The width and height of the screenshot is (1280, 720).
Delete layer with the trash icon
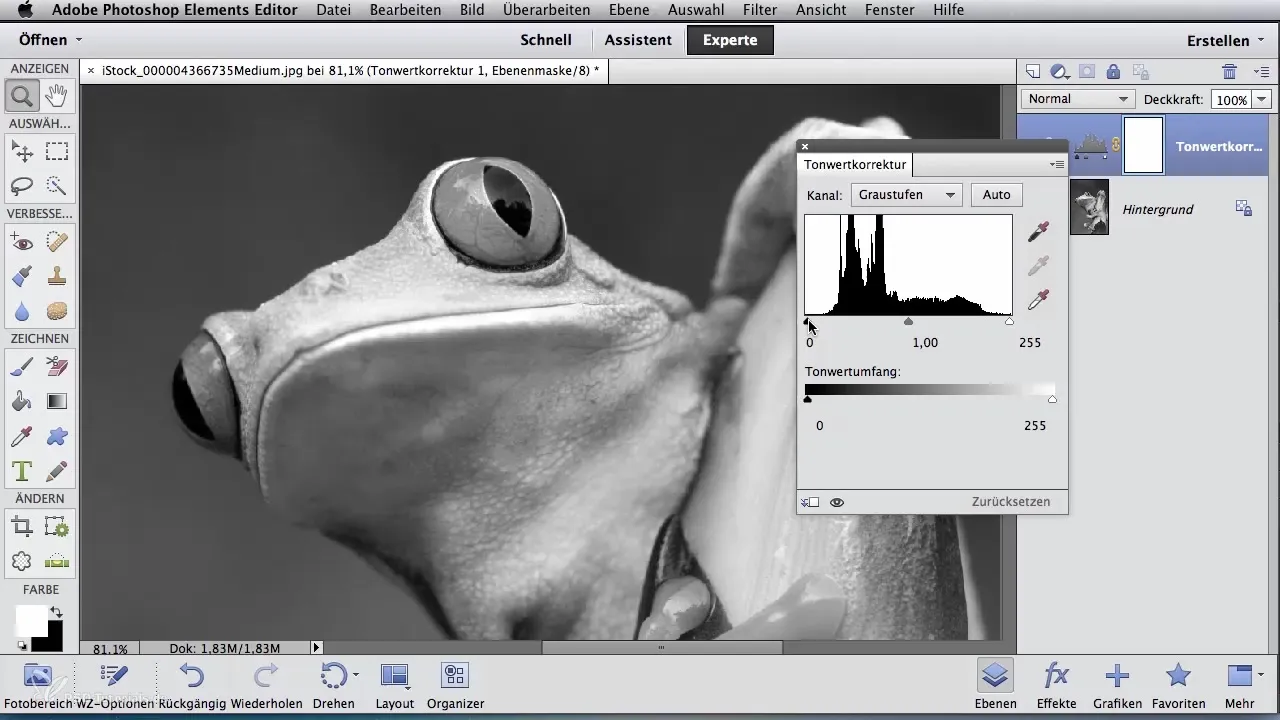pyautogui.click(x=1229, y=71)
